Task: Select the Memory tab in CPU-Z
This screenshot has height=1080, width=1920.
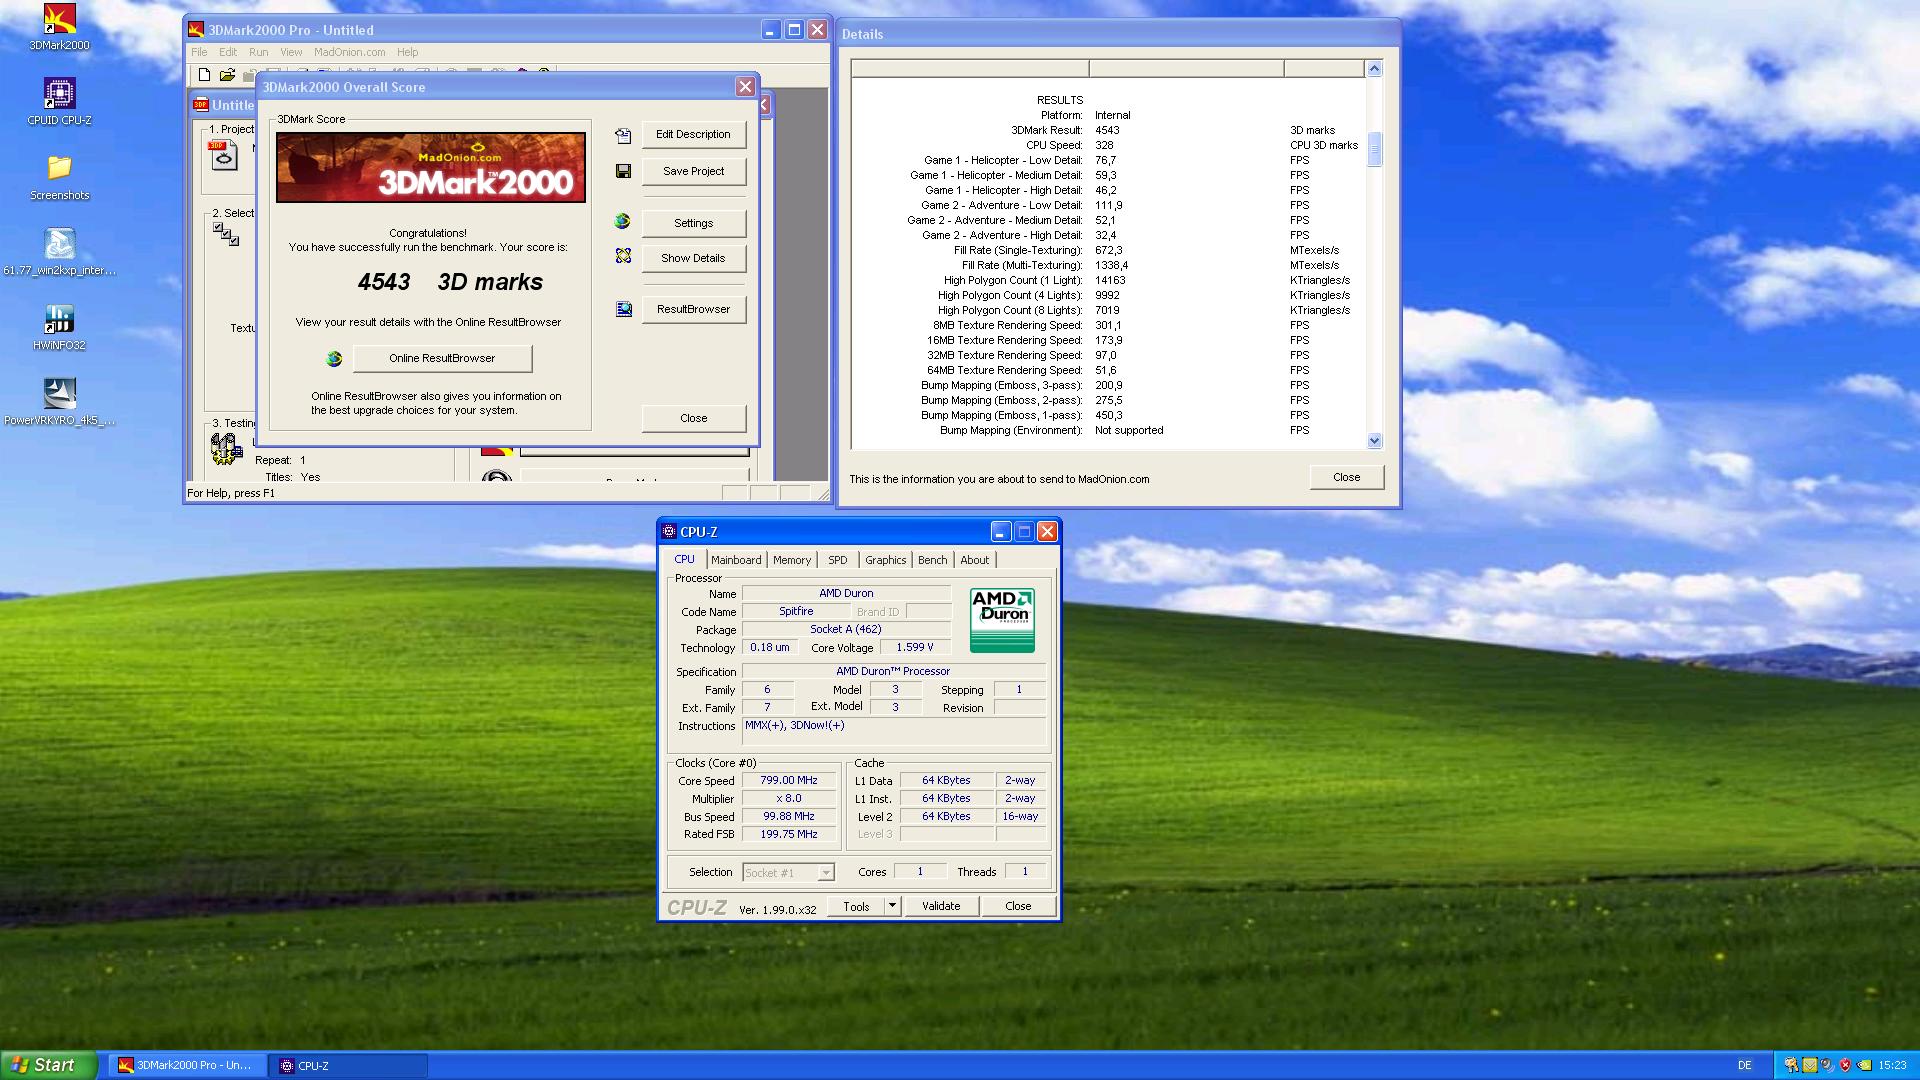Action: coord(791,559)
